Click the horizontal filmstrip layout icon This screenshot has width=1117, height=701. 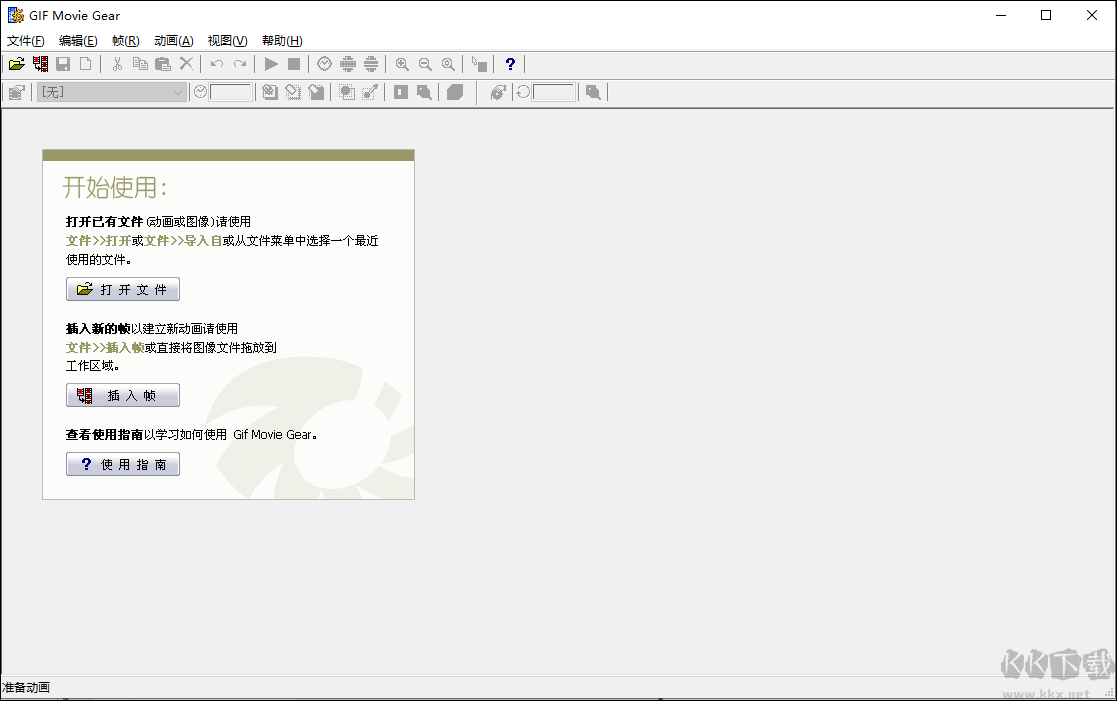pyautogui.click(x=348, y=64)
